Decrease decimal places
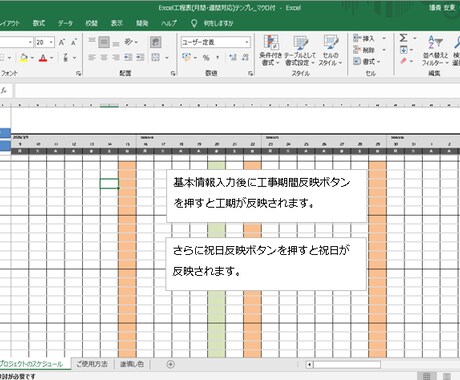The width and height of the screenshot is (460, 380). click(x=245, y=57)
